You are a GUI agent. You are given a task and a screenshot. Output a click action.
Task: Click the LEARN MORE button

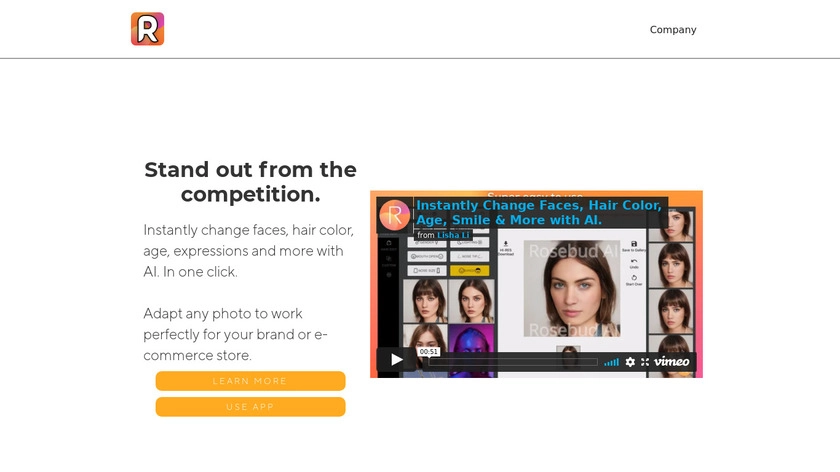point(250,381)
